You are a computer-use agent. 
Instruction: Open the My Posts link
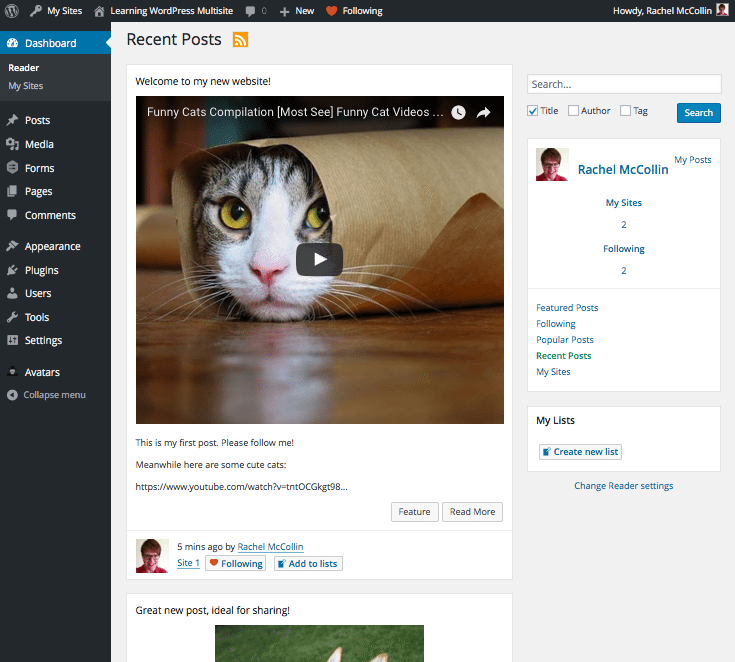pyautogui.click(x=692, y=160)
